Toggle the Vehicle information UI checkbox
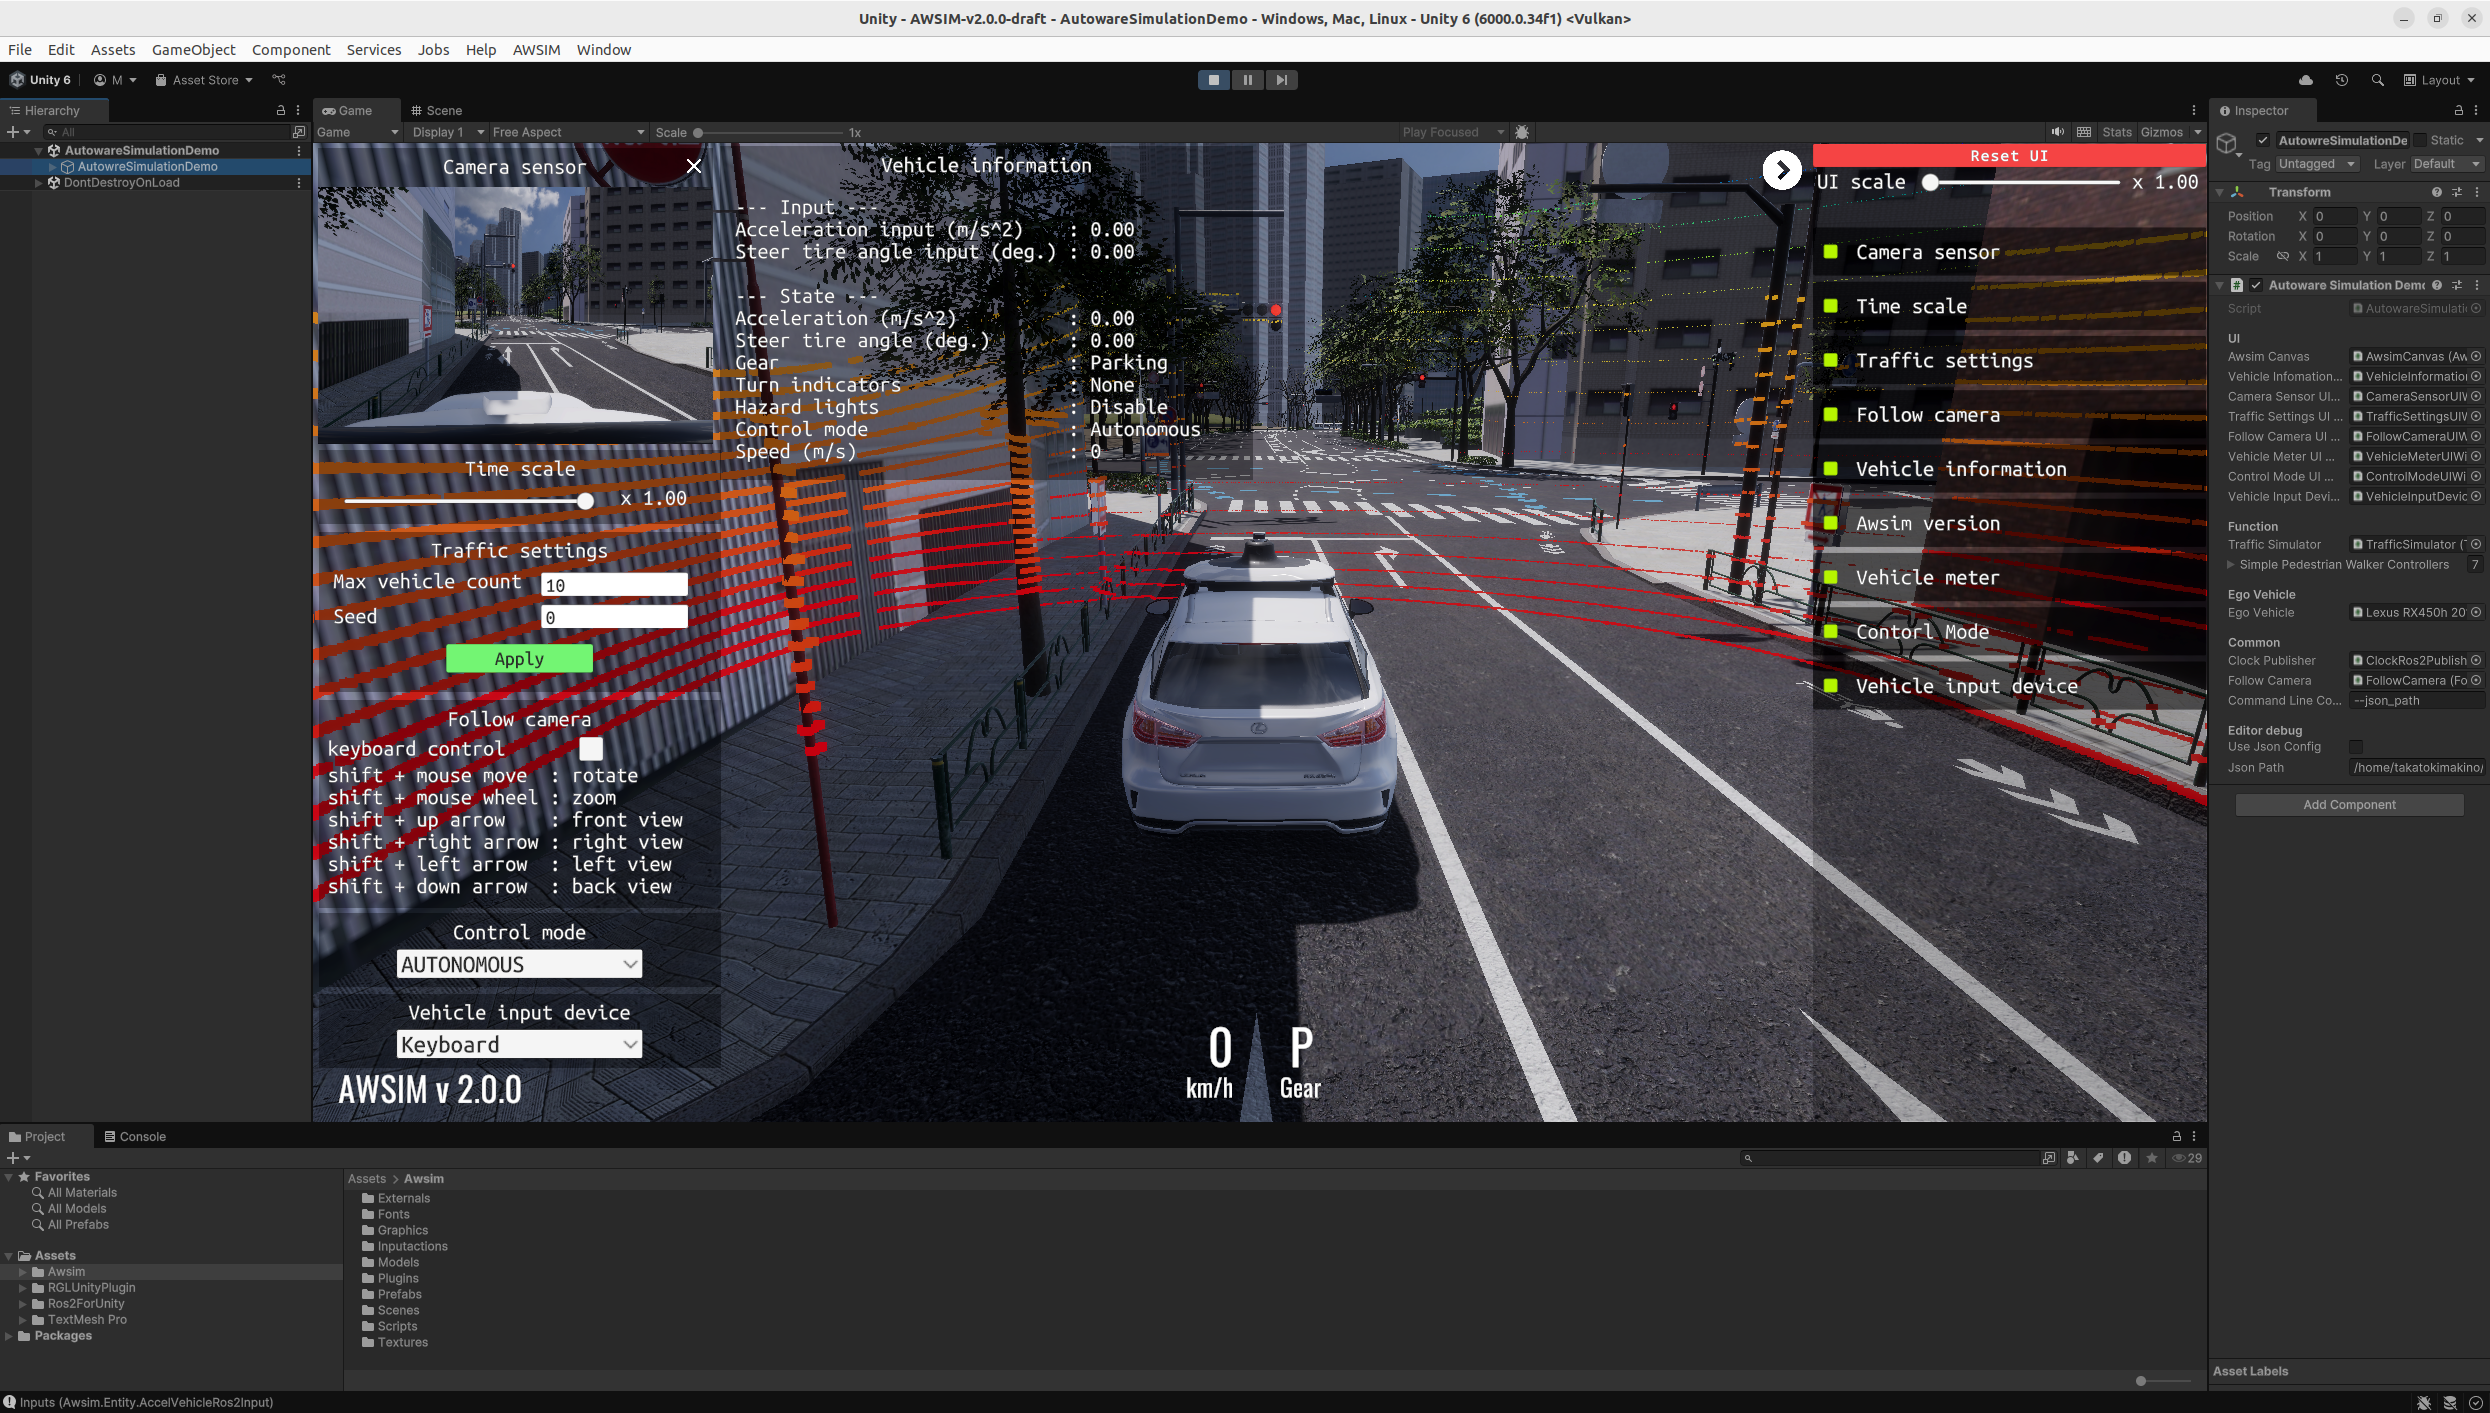The height and width of the screenshot is (1413, 2490). click(1830, 469)
